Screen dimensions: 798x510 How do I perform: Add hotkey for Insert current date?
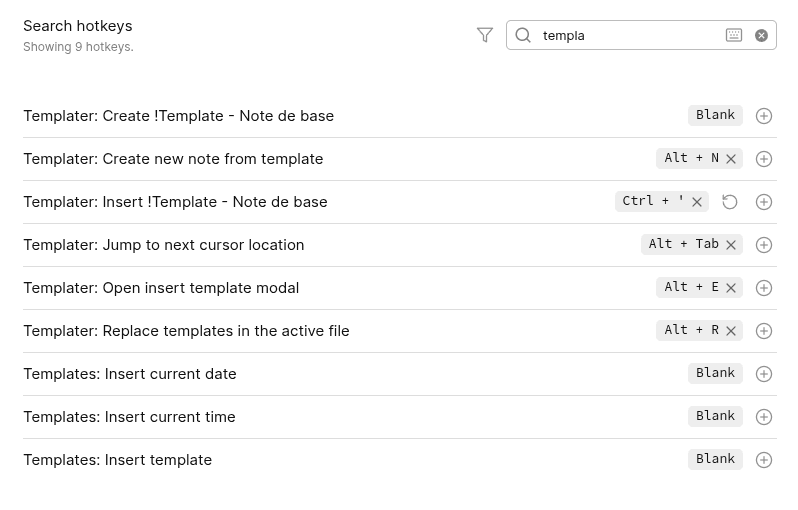tap(764, 374)
